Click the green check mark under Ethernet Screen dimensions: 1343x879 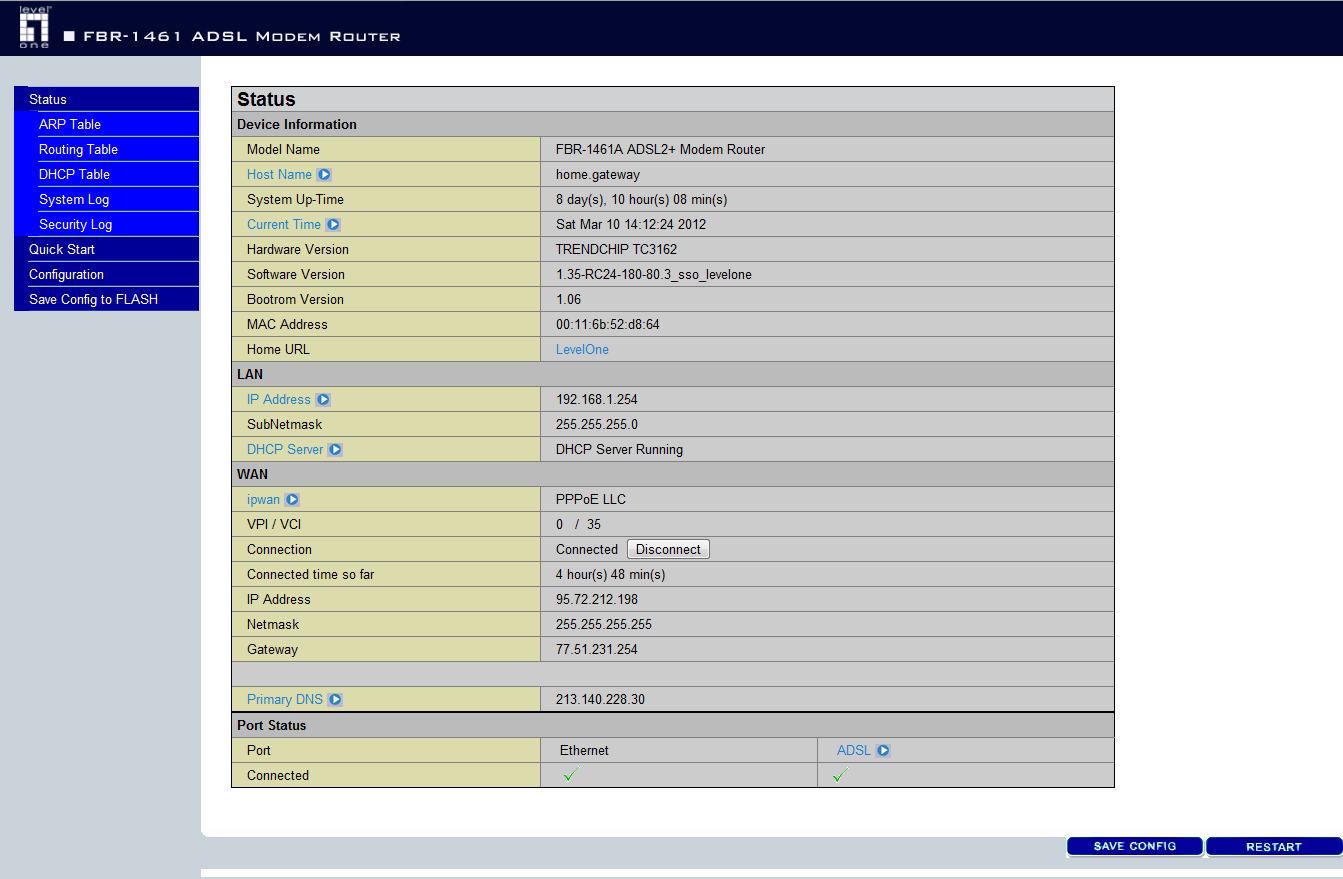570,776
